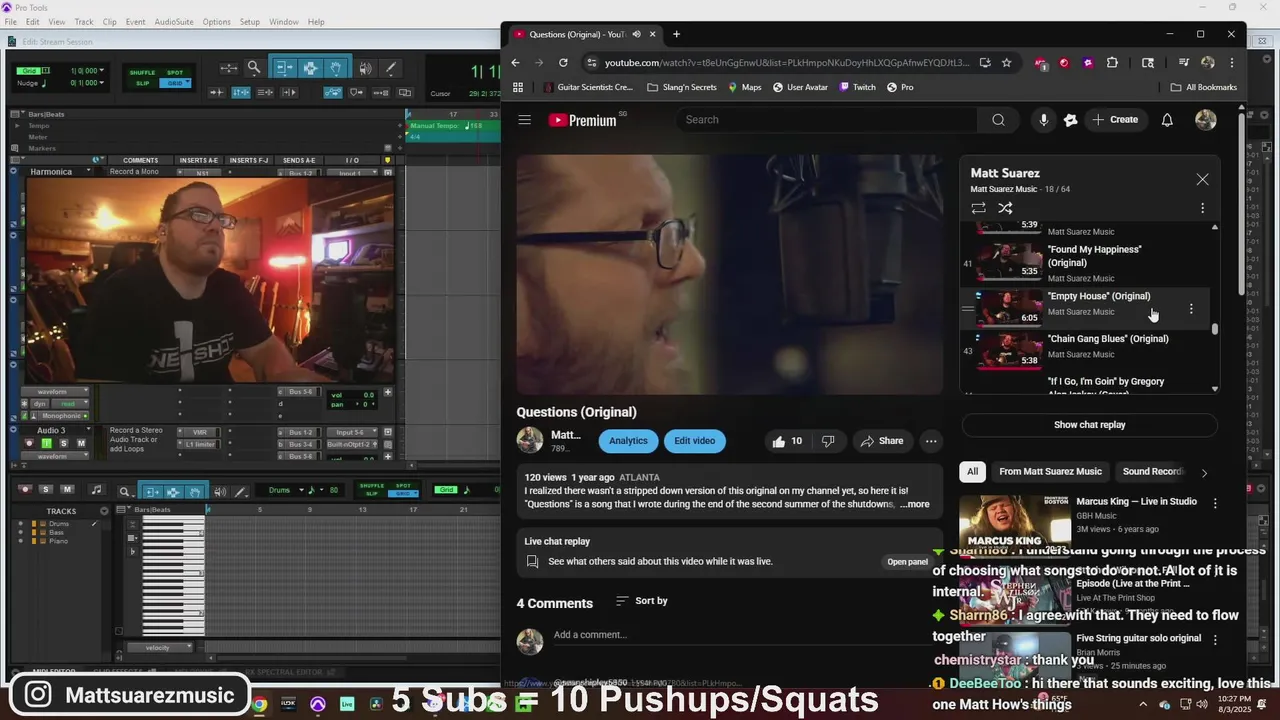This screenshot has height=720, width=1280.
Task: Toggle Audio 3 track input monitoring
Action: tap(46, 443)
